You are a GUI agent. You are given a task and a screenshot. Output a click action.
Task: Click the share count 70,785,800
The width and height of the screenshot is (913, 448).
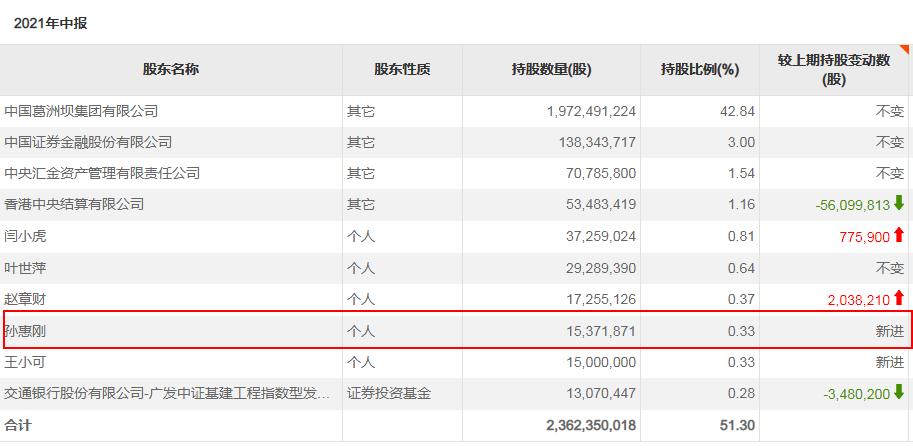602,173
